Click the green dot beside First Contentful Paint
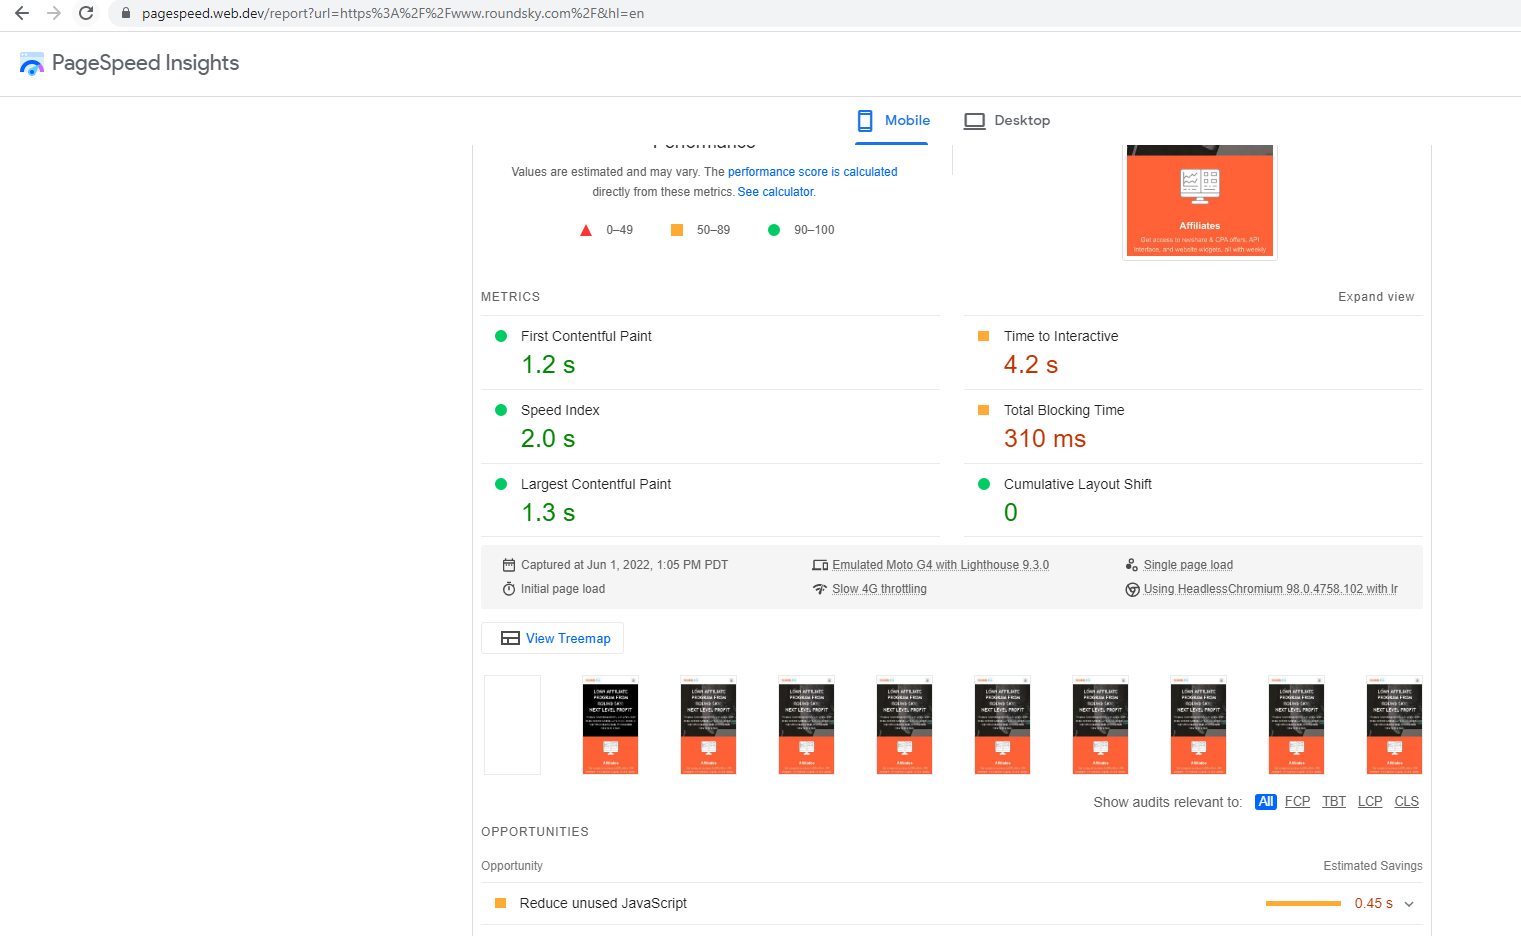 point(501,336)
